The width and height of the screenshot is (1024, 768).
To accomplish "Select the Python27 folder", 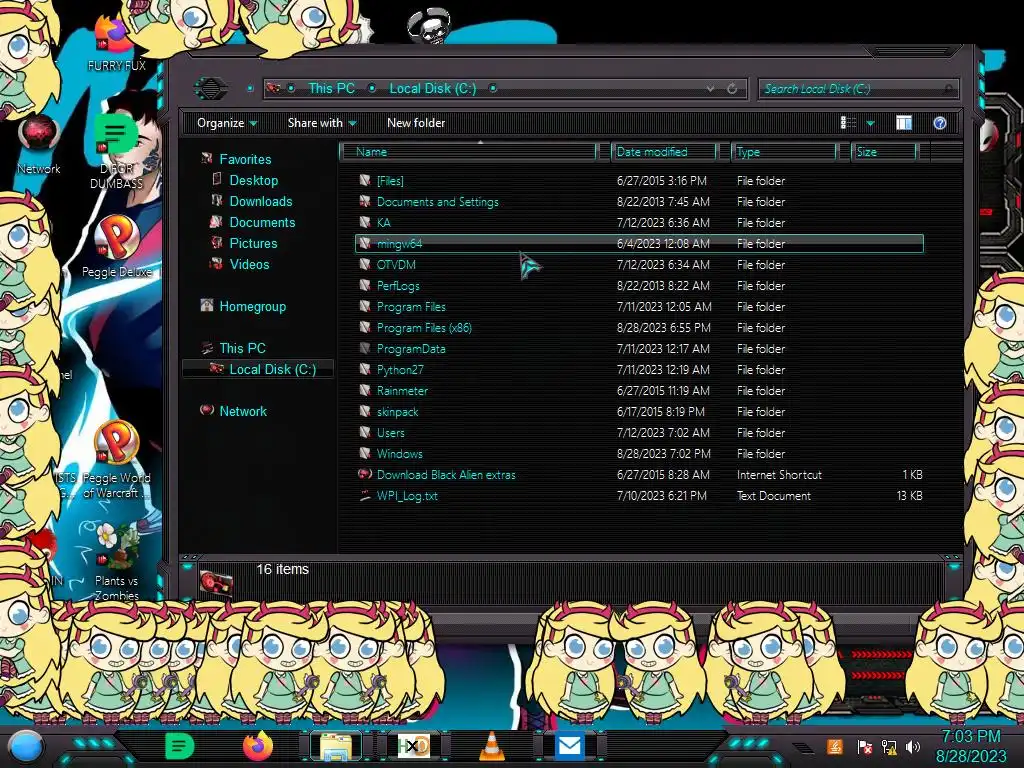I will [x=400, y=370].
